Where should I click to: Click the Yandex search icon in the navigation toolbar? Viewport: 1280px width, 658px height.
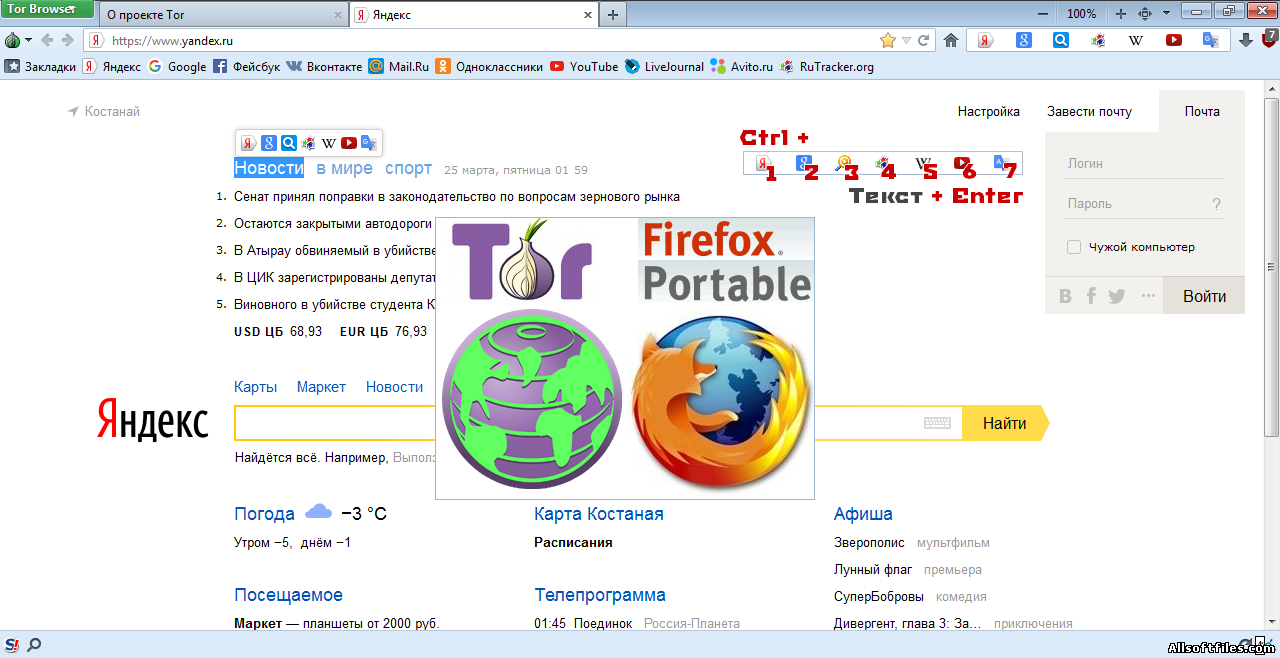click(985, 40)
